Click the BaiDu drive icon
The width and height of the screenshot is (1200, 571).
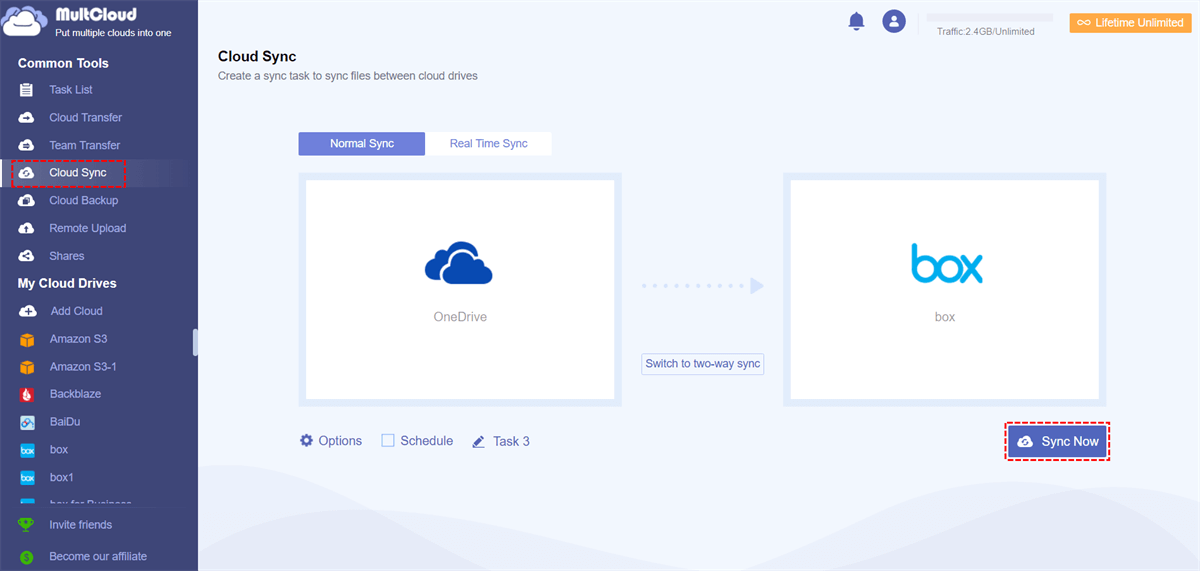pyautogui.click(x=27, y=422)
